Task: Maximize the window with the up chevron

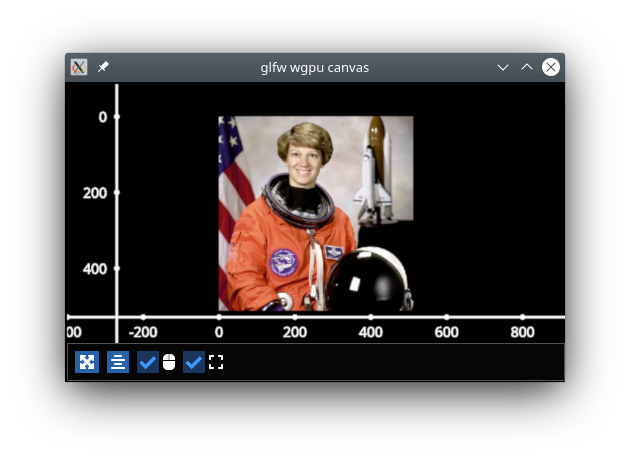Action: pos(527,67)
